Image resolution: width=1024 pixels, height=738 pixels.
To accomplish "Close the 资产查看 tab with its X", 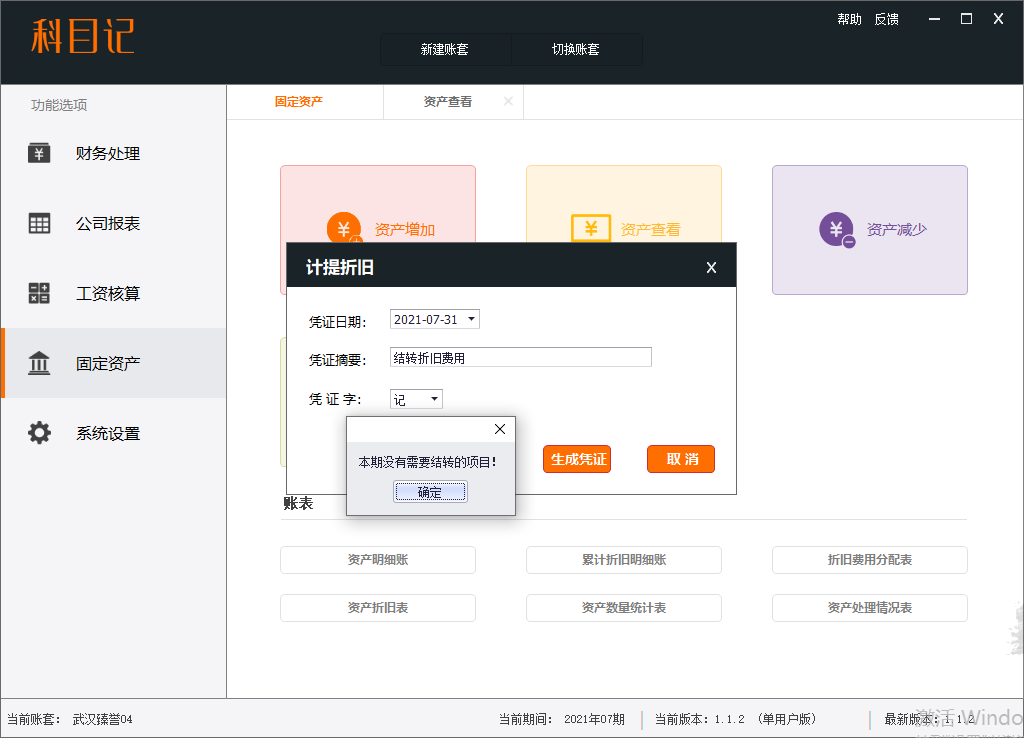I will click(508, 101).
